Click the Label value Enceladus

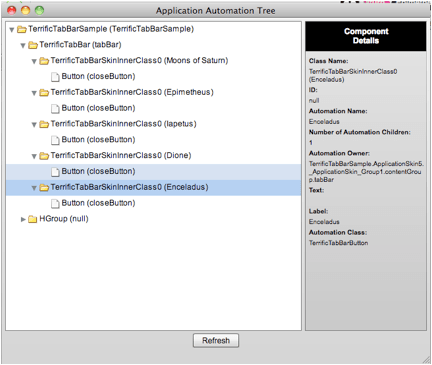pyautogui.click(x=324, y=222)
